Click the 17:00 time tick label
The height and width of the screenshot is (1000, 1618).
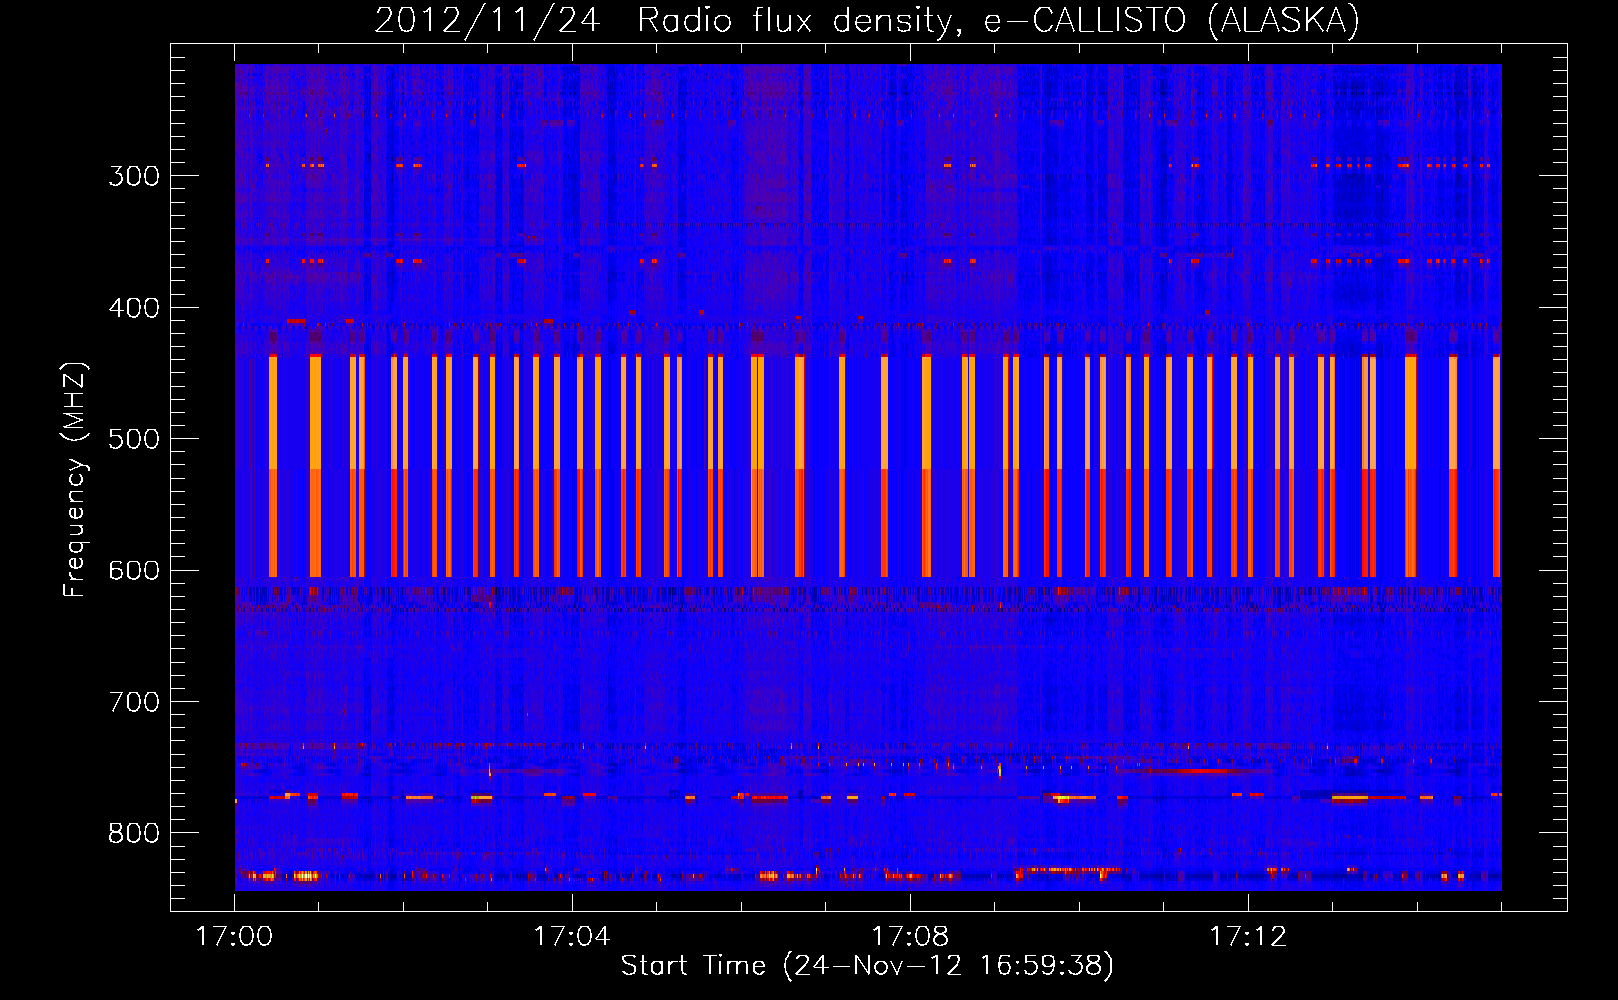234,937
